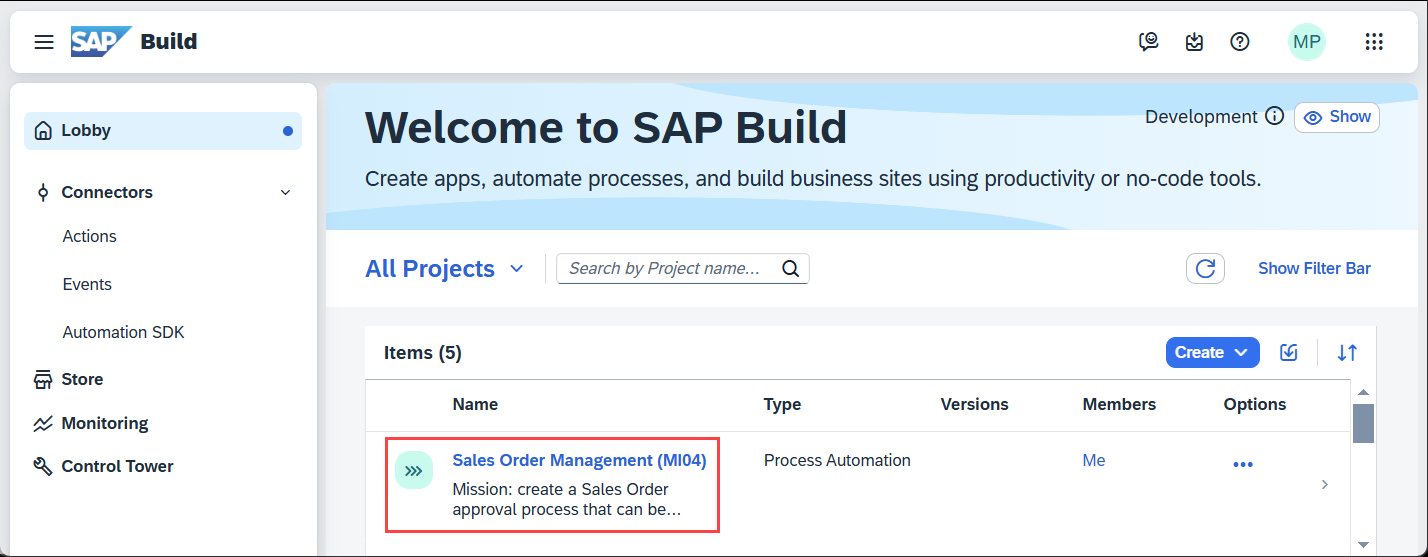Open the app launcher grid icon

point(1374,42)
